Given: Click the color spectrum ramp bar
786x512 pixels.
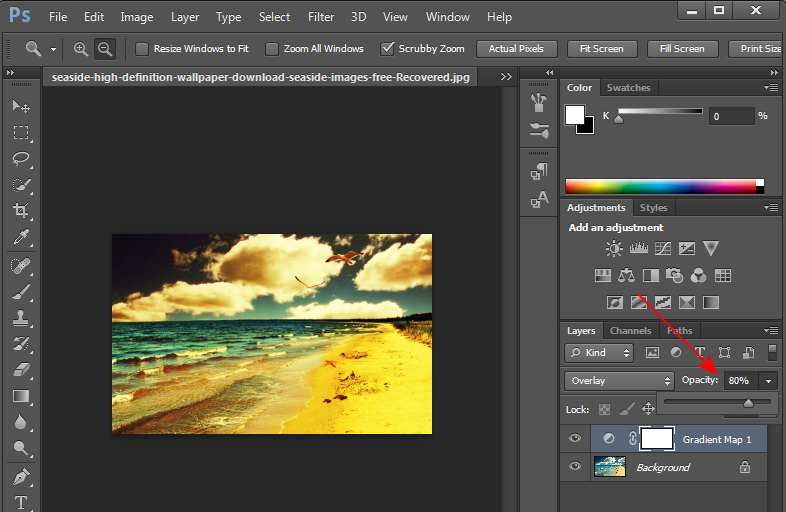Looking at the screenshot, I should click(660, 186).
